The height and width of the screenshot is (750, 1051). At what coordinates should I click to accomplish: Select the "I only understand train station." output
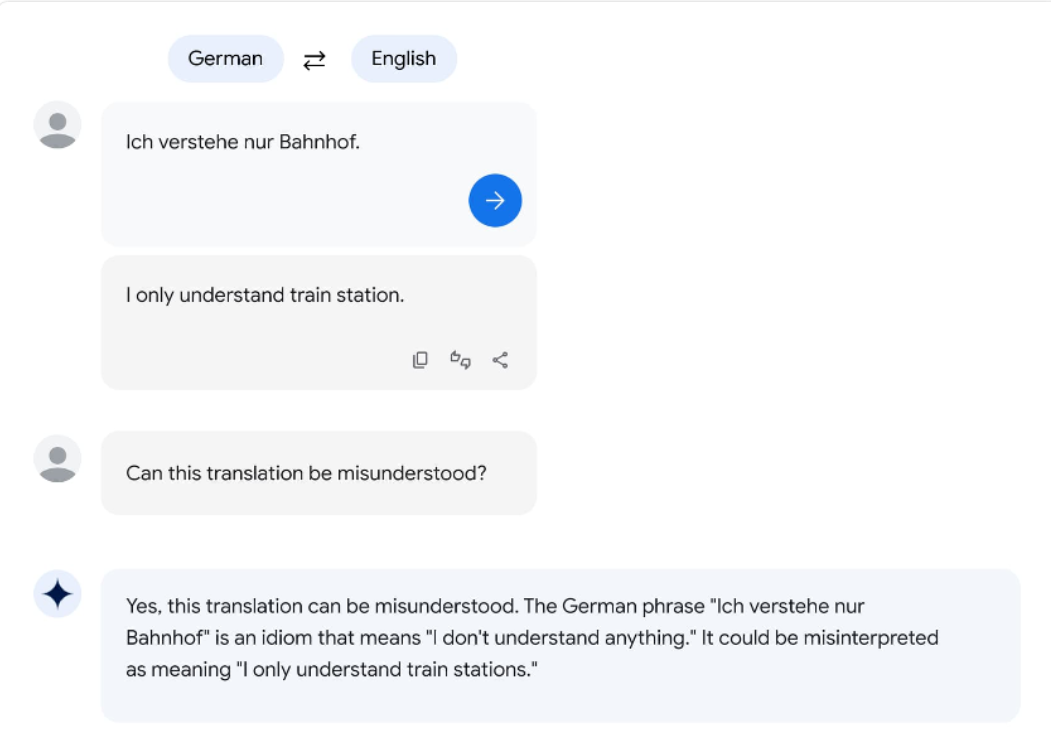point(265,295)
